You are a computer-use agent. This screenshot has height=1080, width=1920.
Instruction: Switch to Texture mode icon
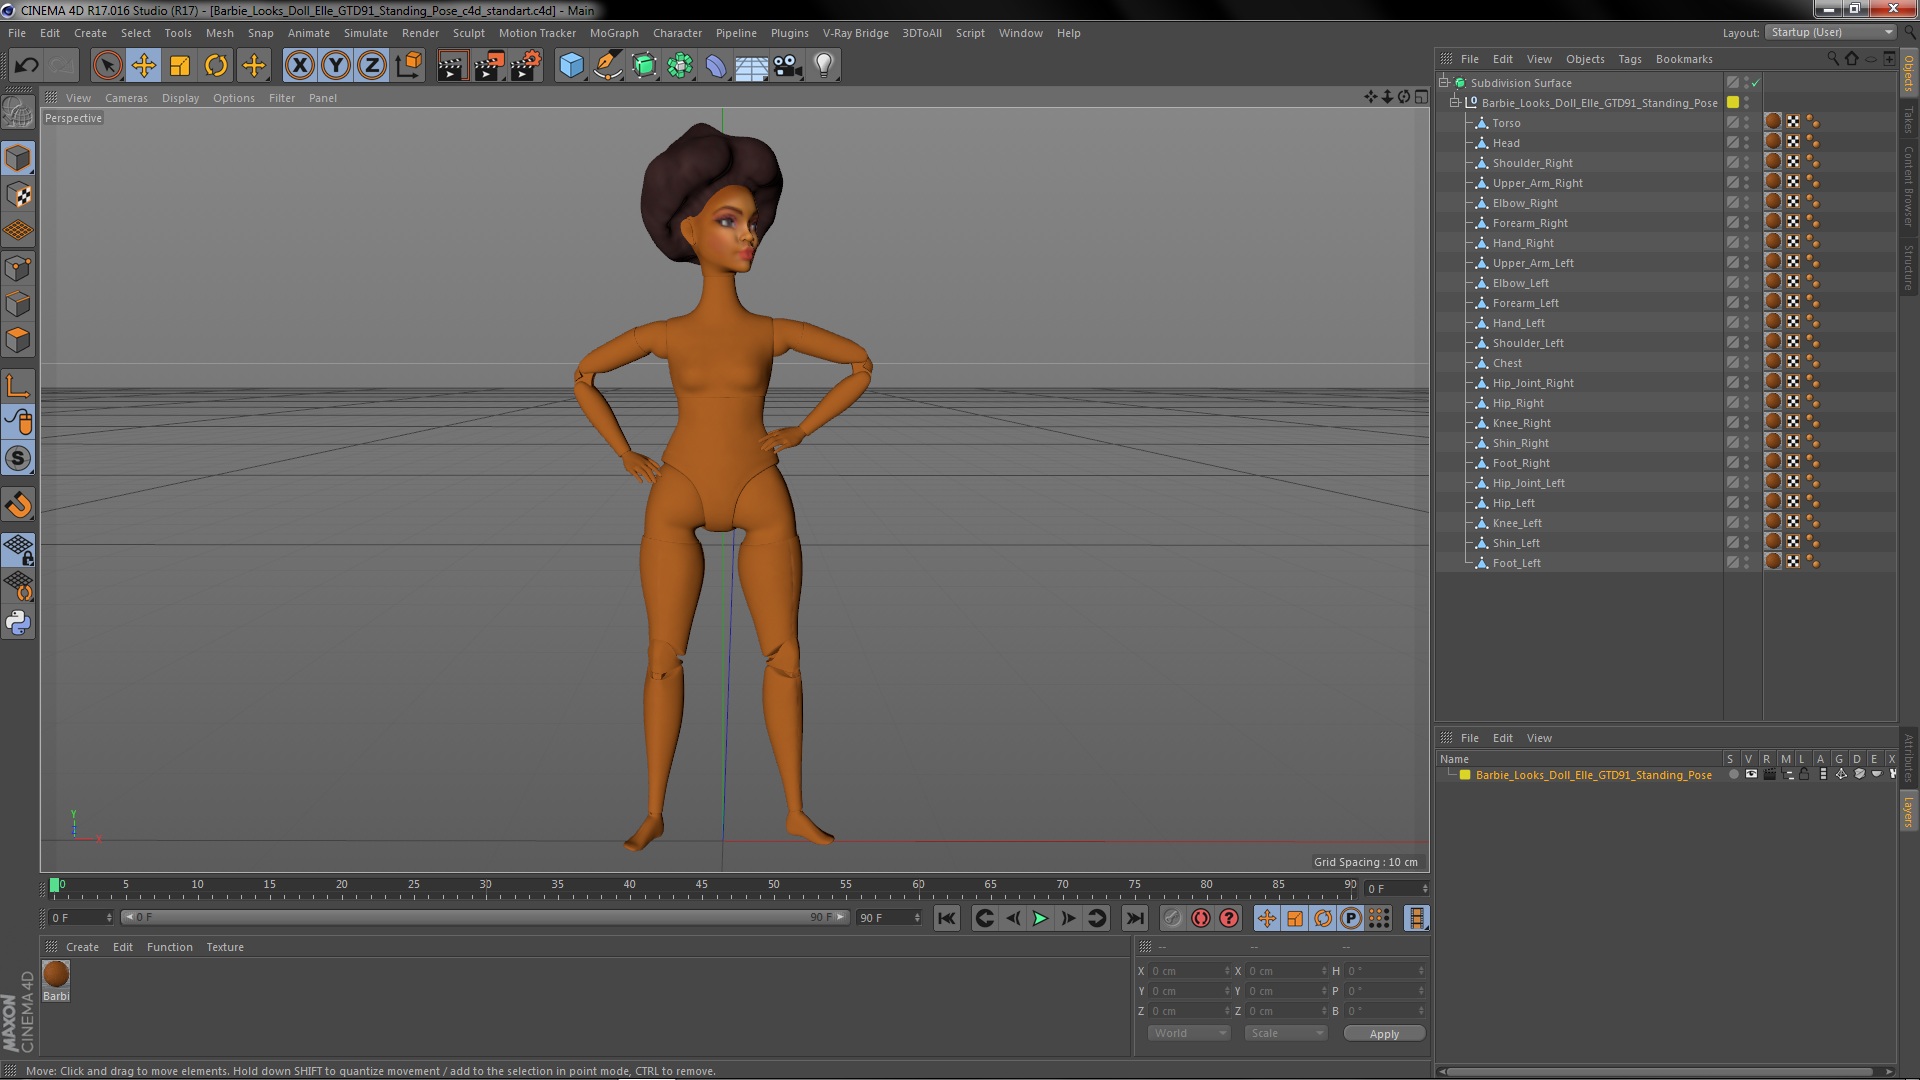(18, 194)
